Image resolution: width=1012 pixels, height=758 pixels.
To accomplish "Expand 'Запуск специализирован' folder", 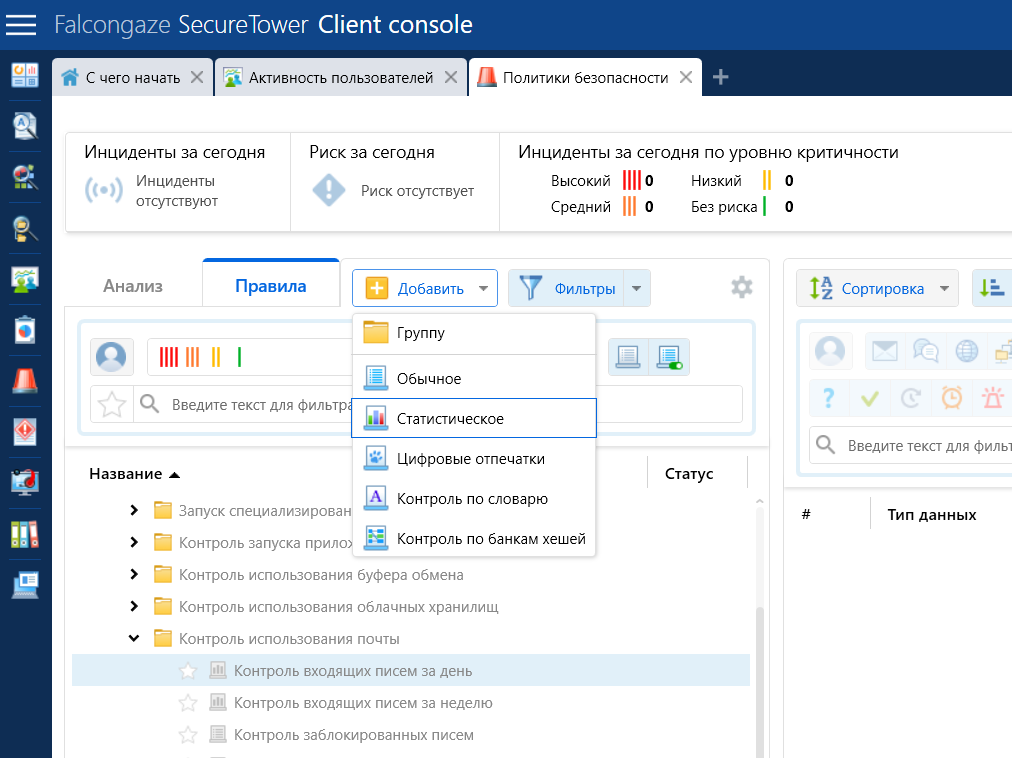I will pos(134,511).
